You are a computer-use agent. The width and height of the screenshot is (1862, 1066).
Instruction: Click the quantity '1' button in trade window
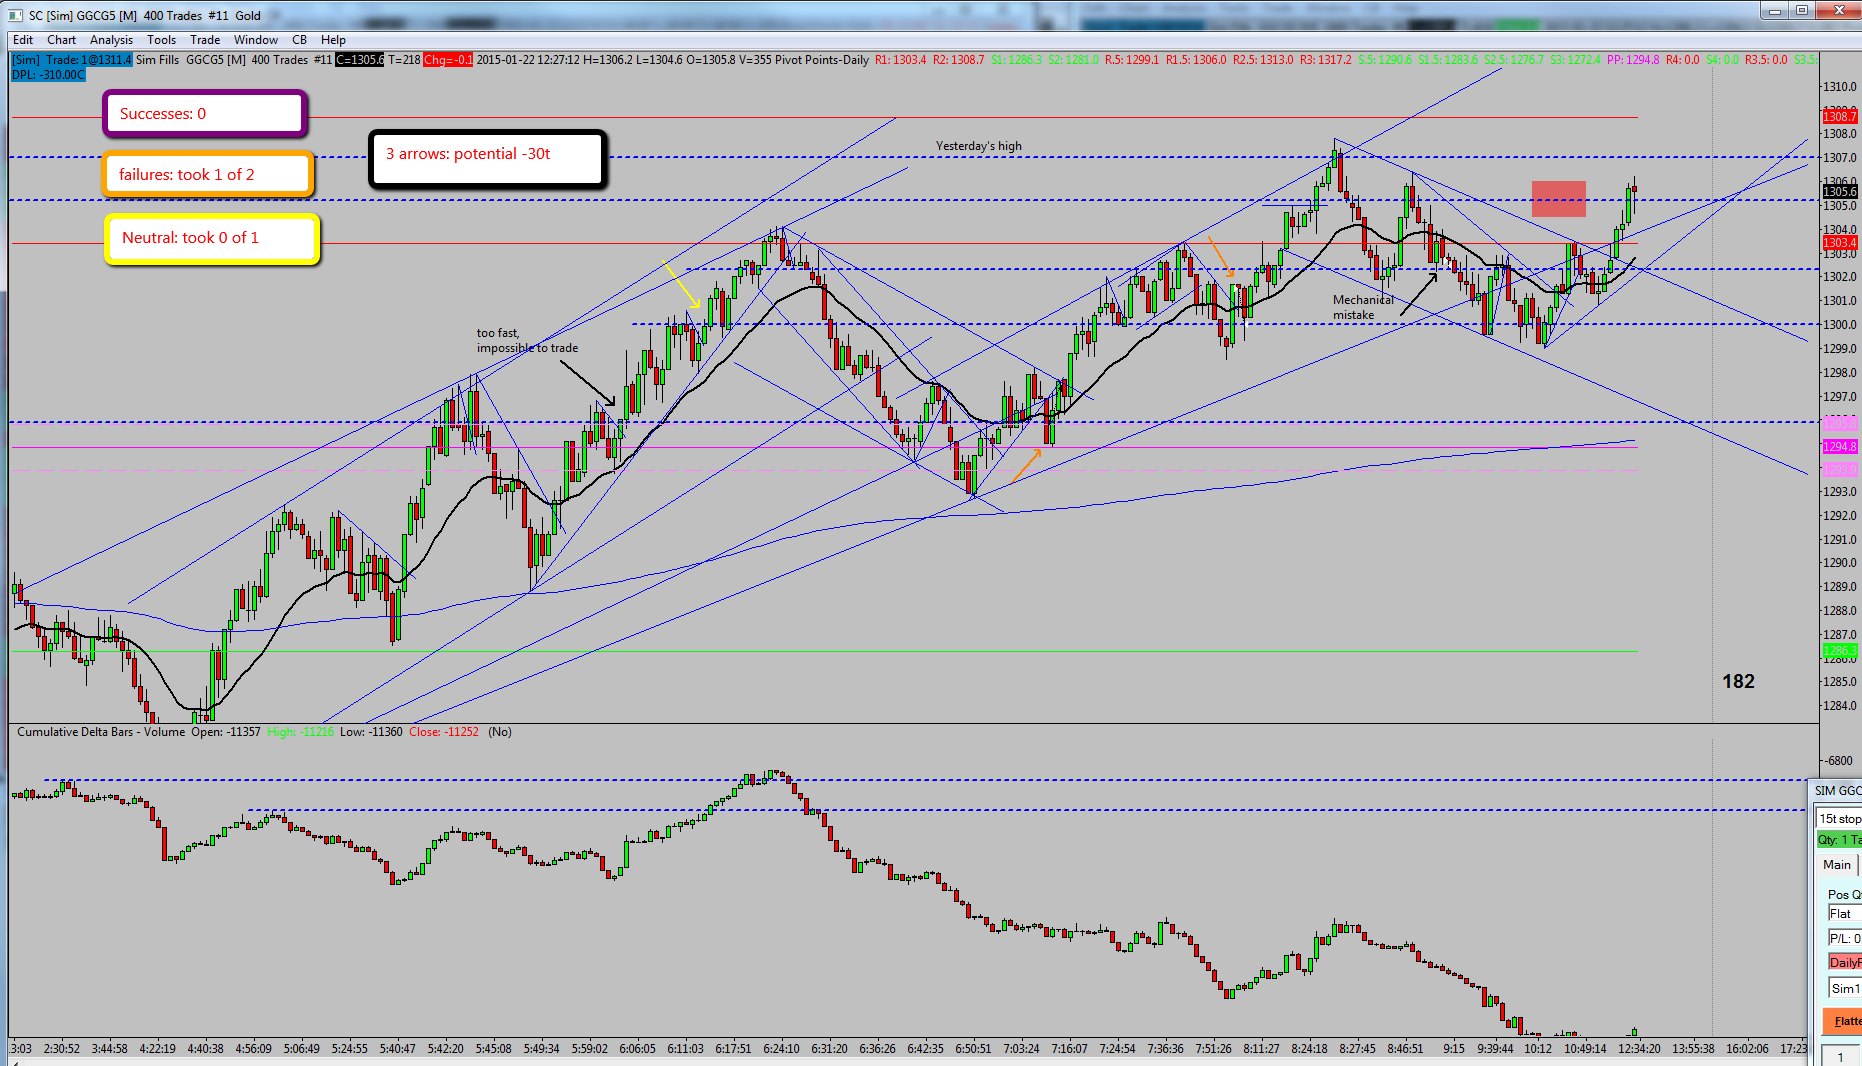click(x=1841, y=1056)
